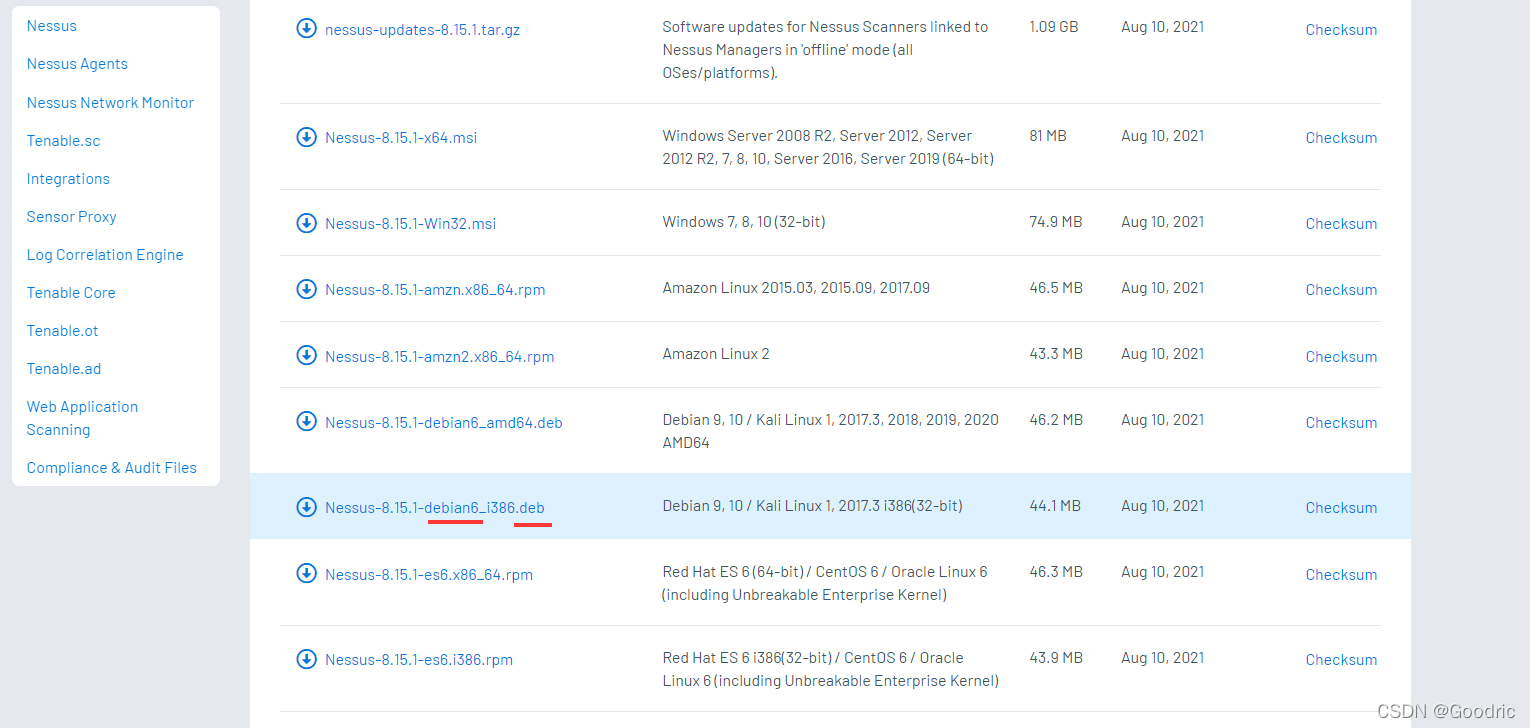Open Log Correlation Engine sidebar item
Image resolution: width=1530 pixels, height=728 pixels.
click(105, 255)
